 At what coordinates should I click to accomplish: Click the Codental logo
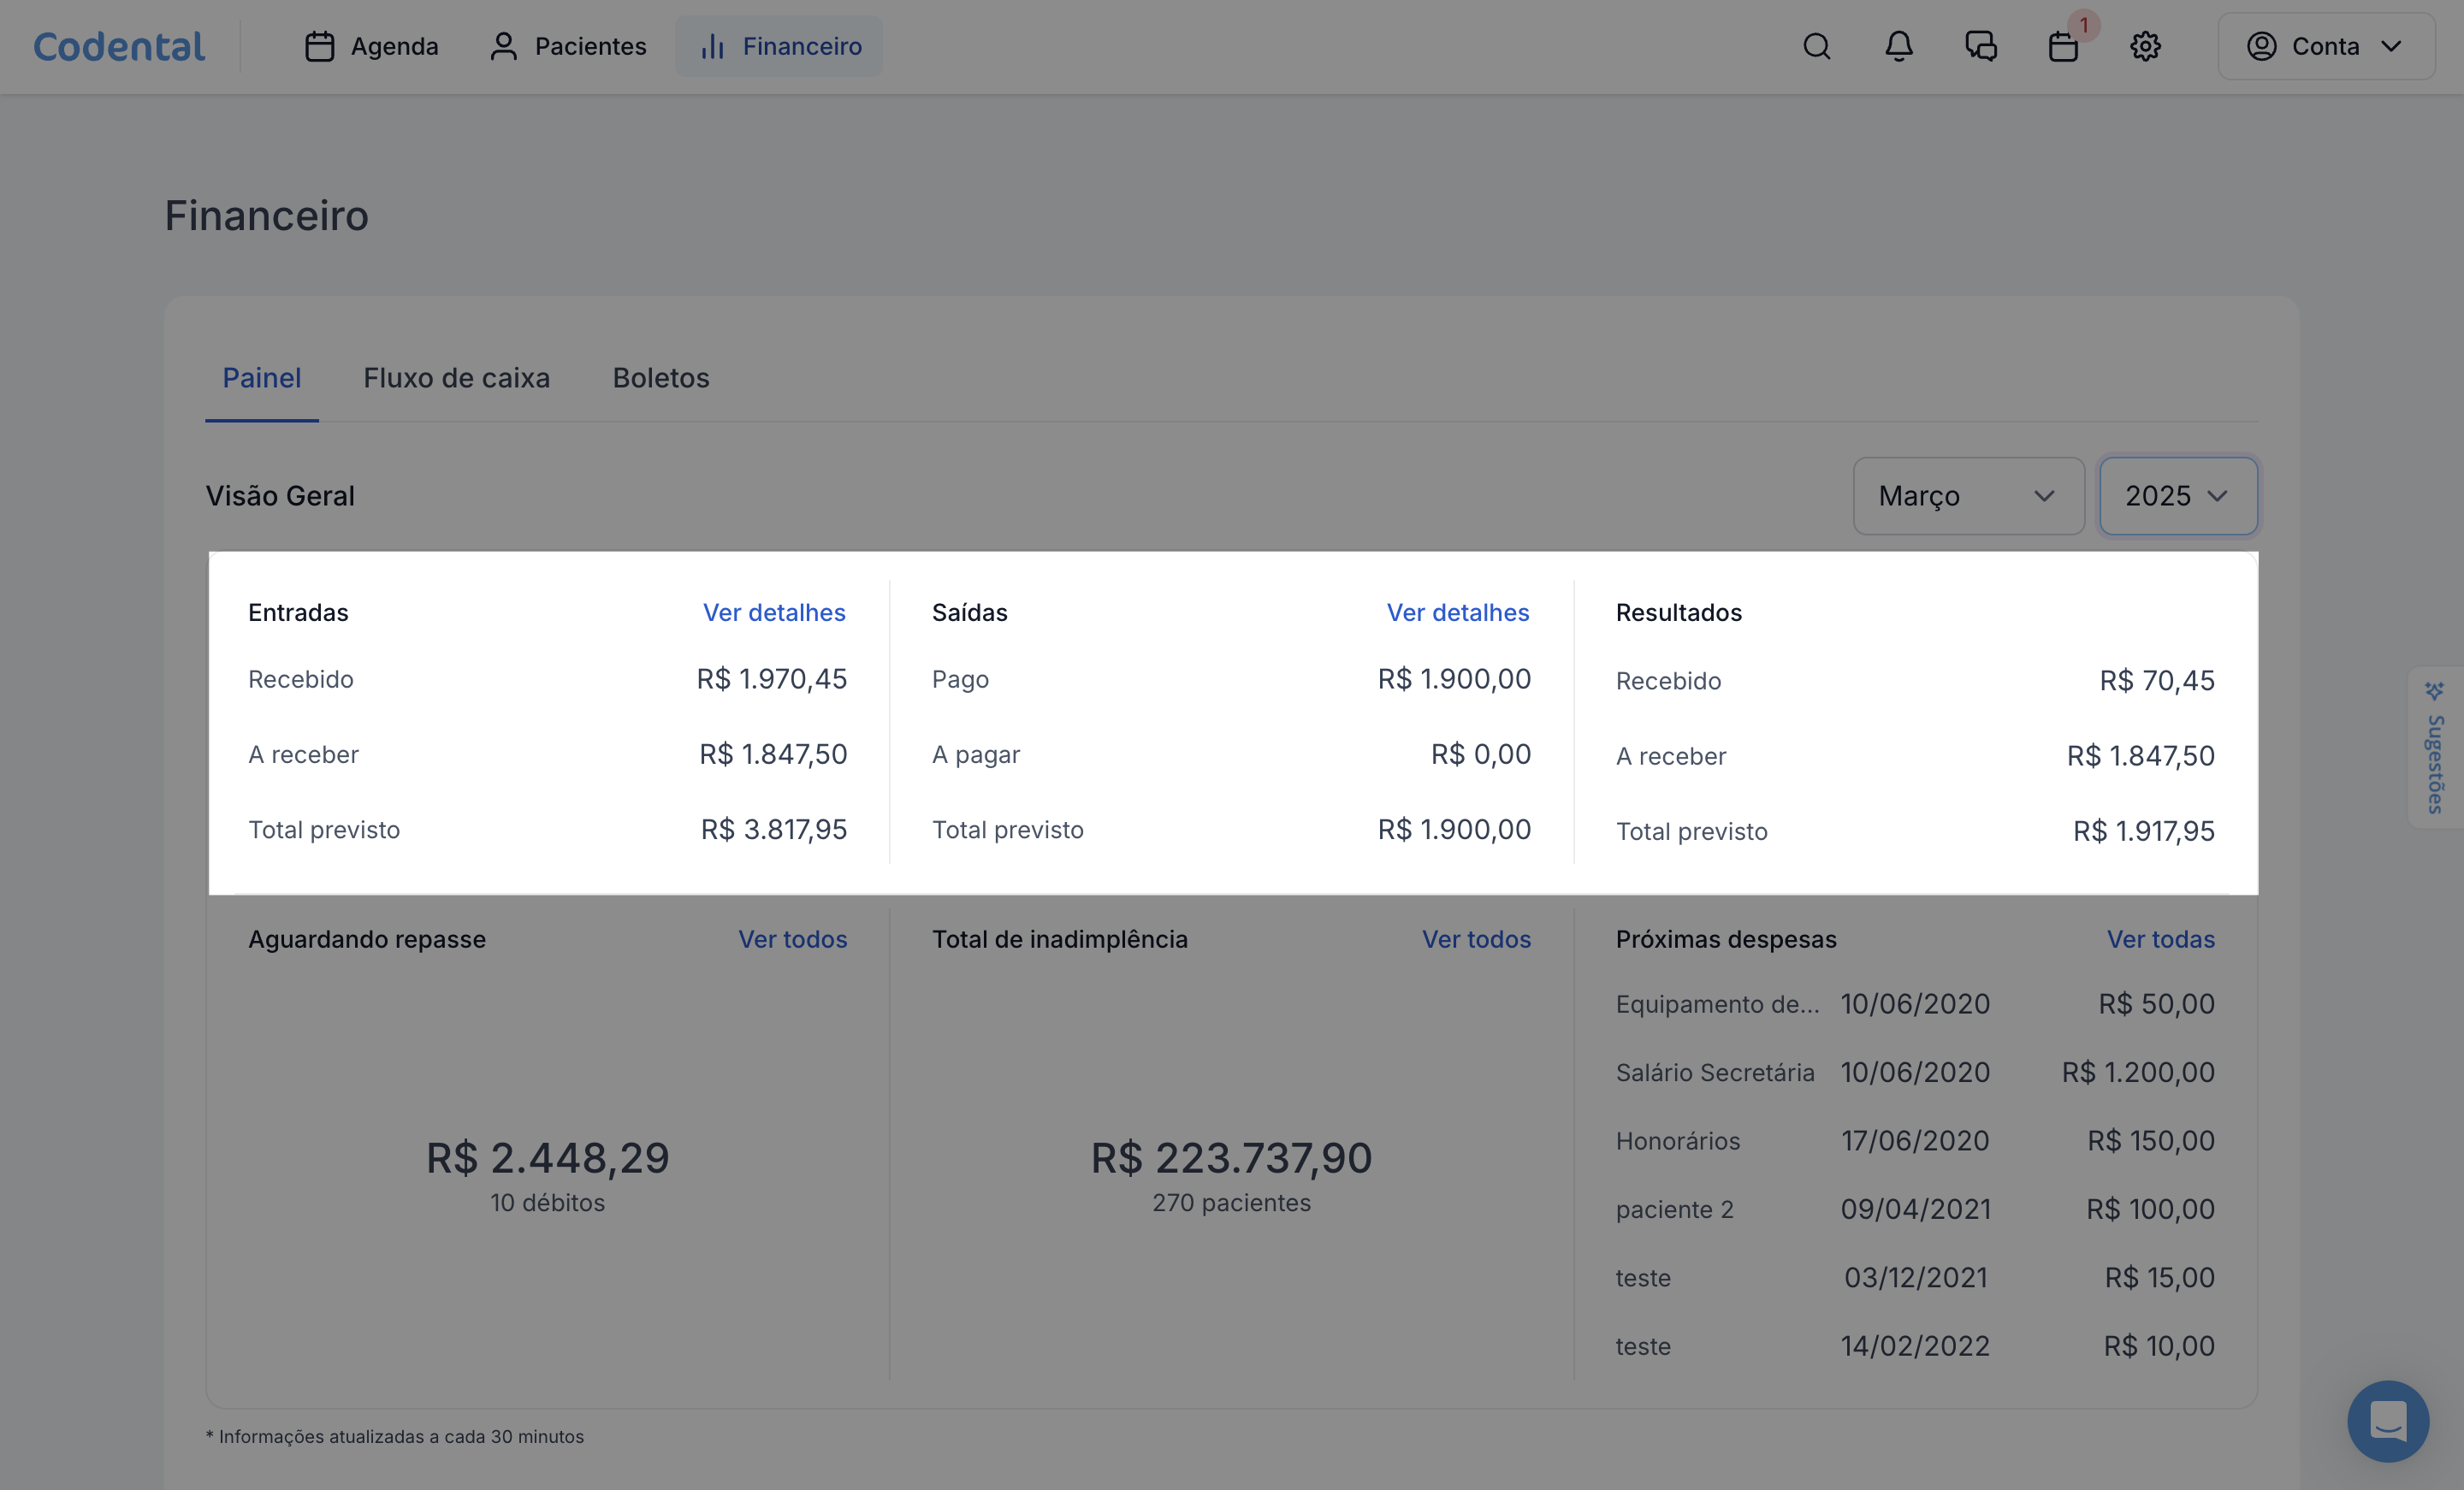tap(119, 46)
